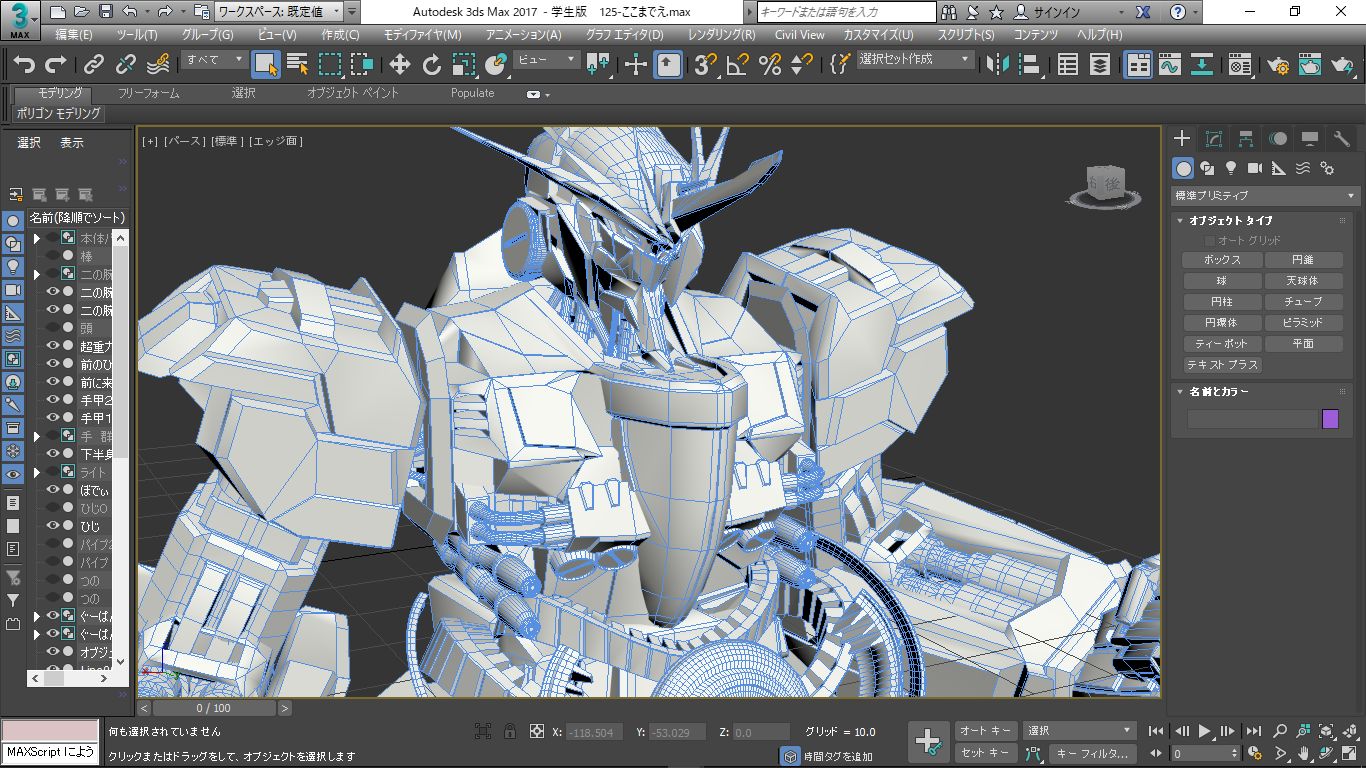Open Render Setup teapot icon
Viewport: 1366px width, 768px height.
[x=1278, y=65]
